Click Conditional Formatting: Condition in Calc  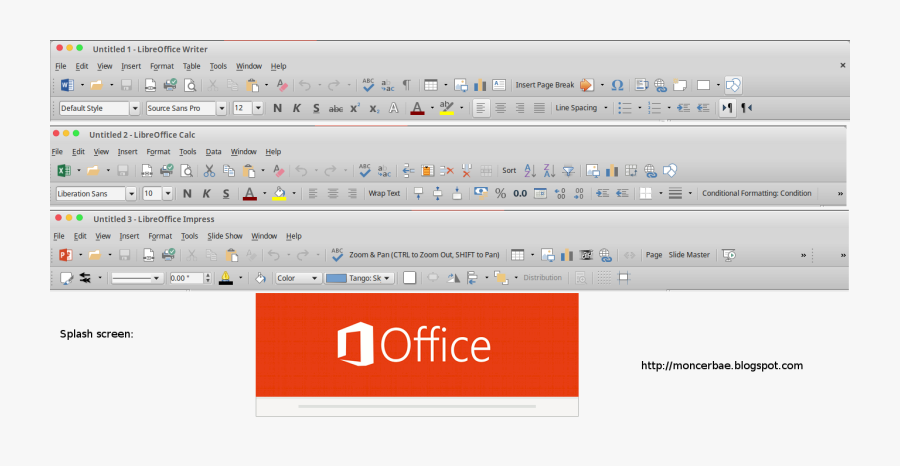[x=757, y=193]
